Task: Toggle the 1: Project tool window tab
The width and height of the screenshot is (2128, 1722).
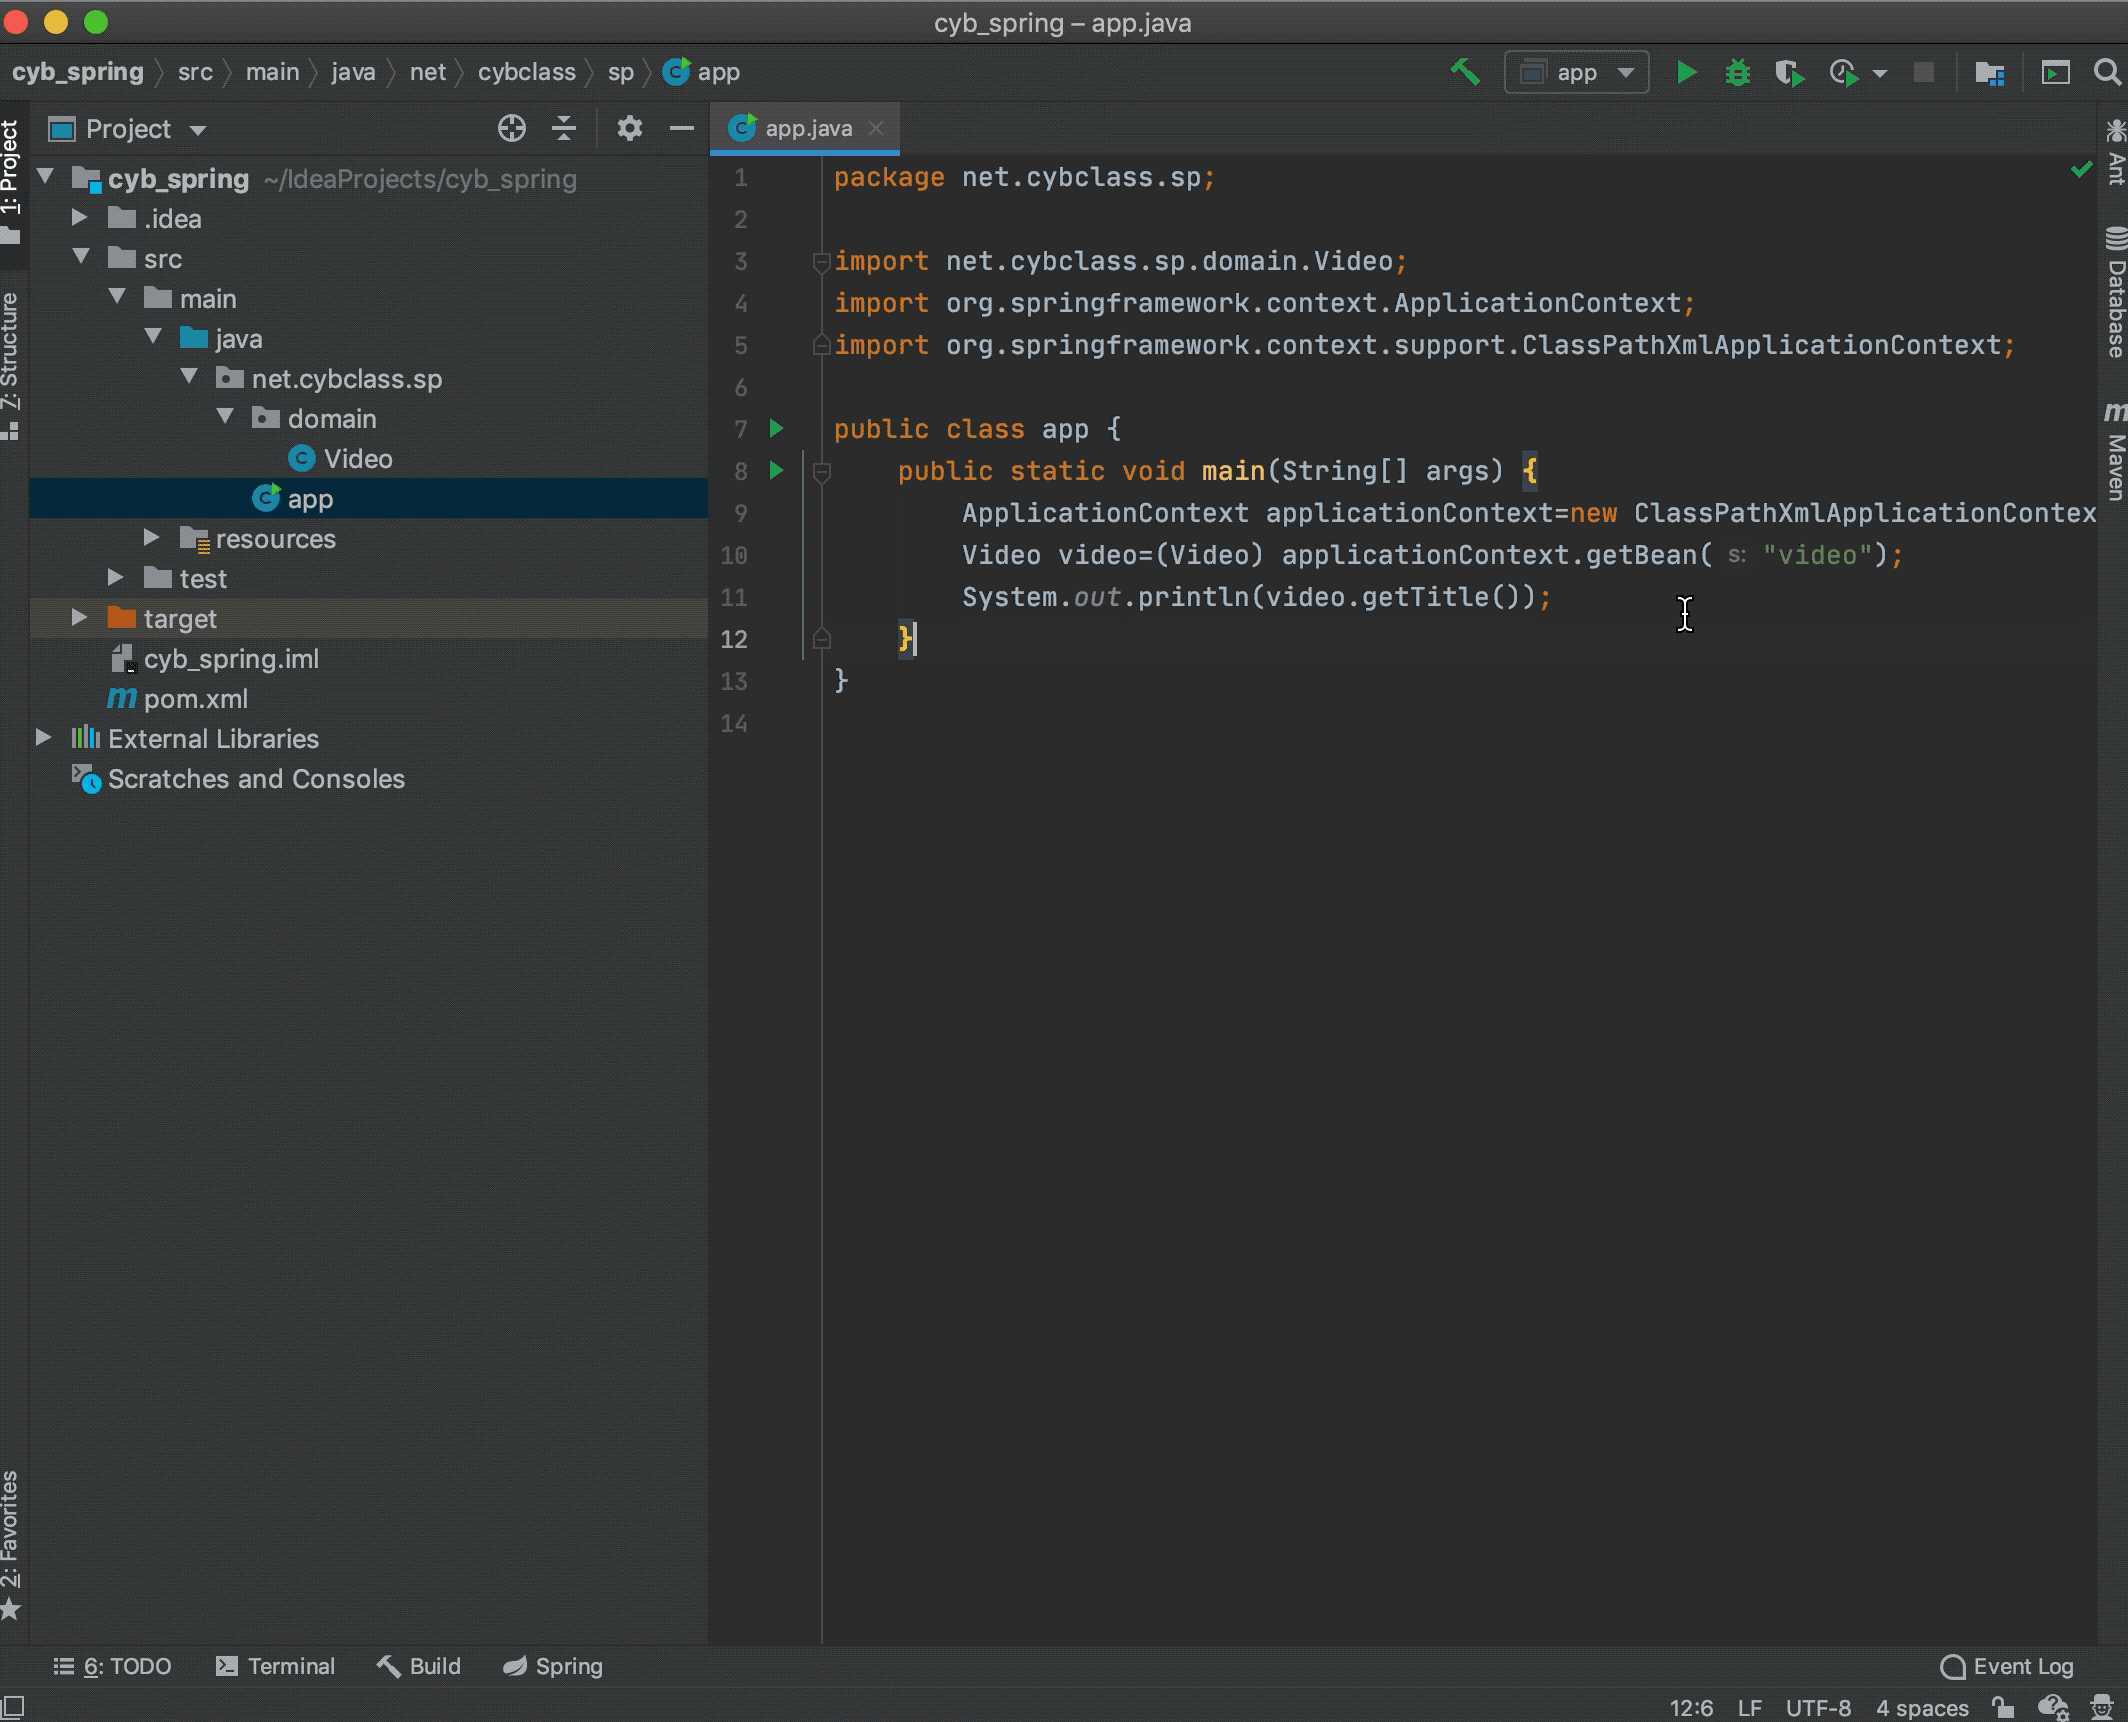Action: [x=12, y=182]
